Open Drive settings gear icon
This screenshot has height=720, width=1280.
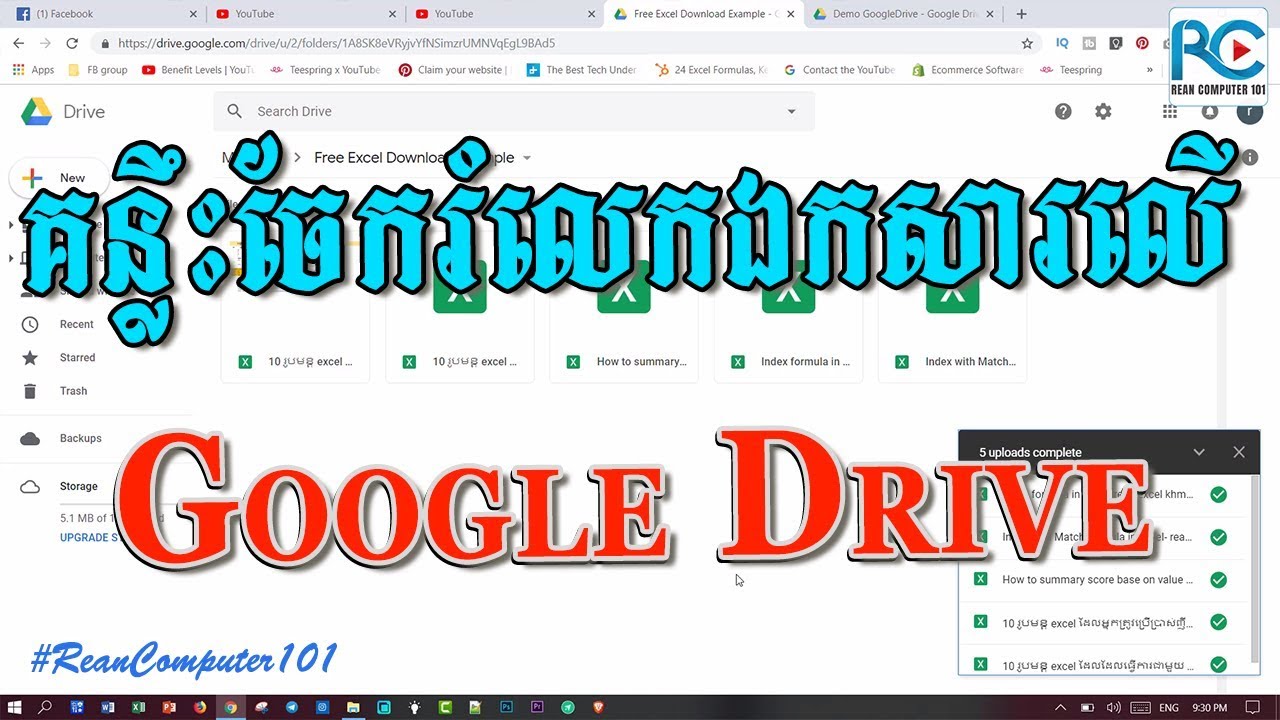coord(1103,111)
